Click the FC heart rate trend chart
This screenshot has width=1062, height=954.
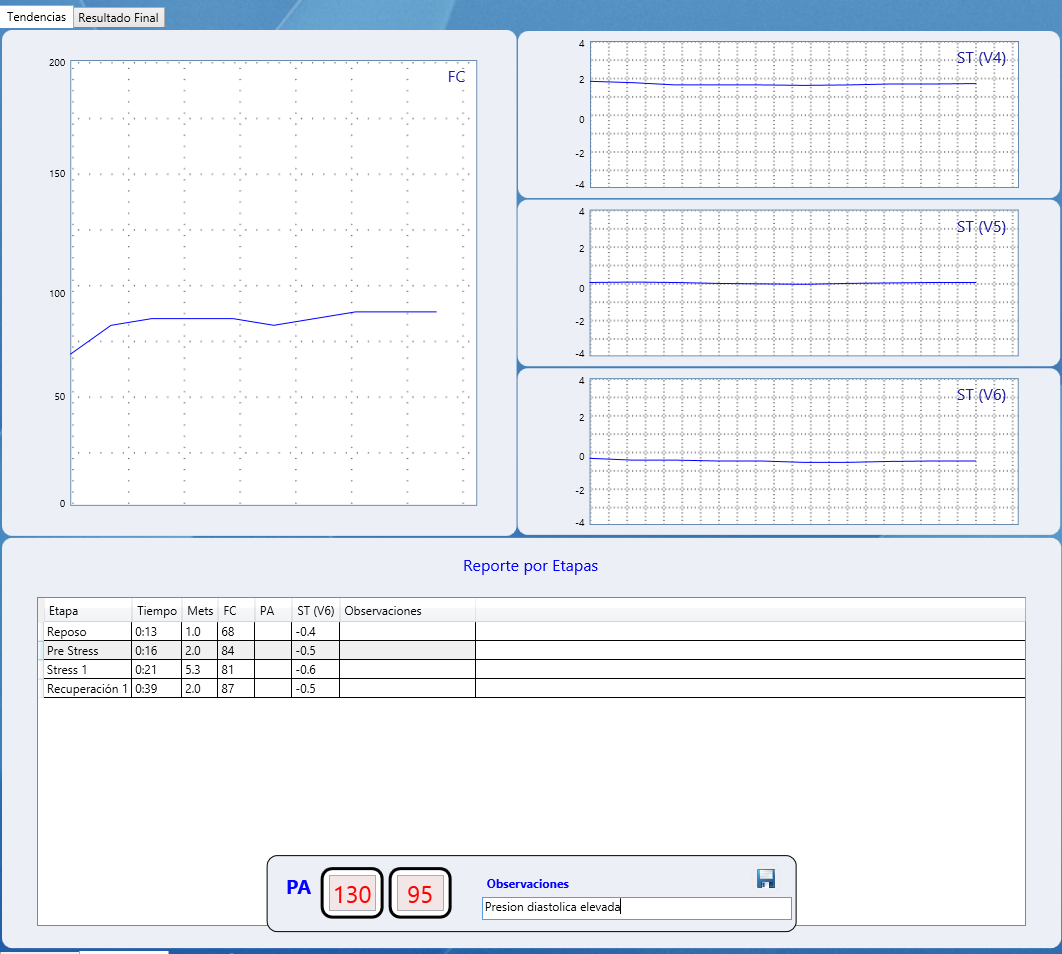point(273,283)
